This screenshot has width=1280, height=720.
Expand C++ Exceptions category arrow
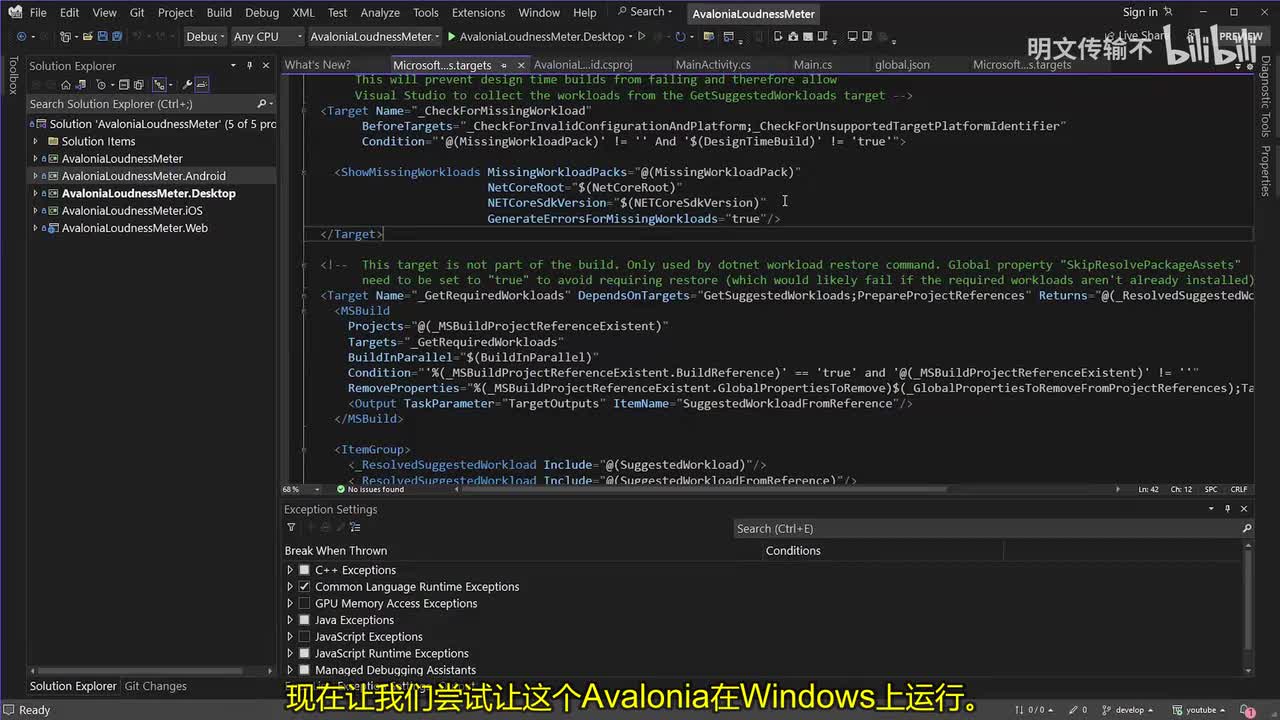[x=290, y=570]
